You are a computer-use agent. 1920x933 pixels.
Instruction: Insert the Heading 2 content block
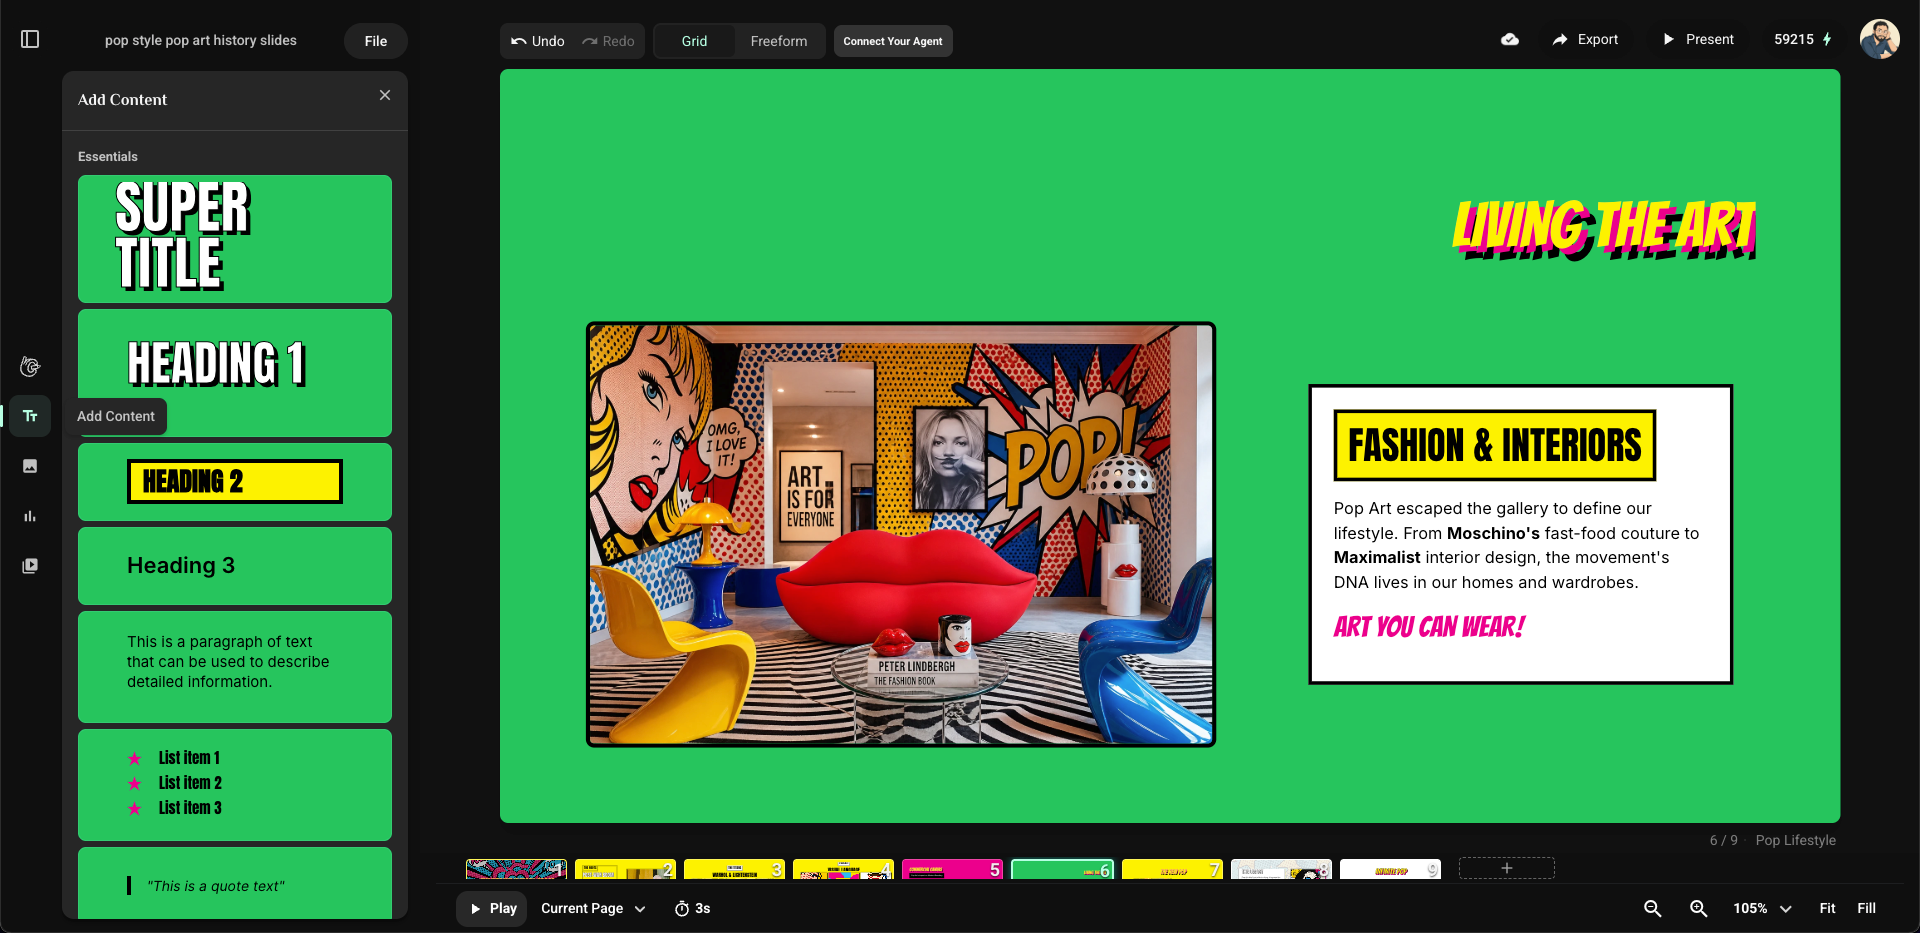pos(235,482)
